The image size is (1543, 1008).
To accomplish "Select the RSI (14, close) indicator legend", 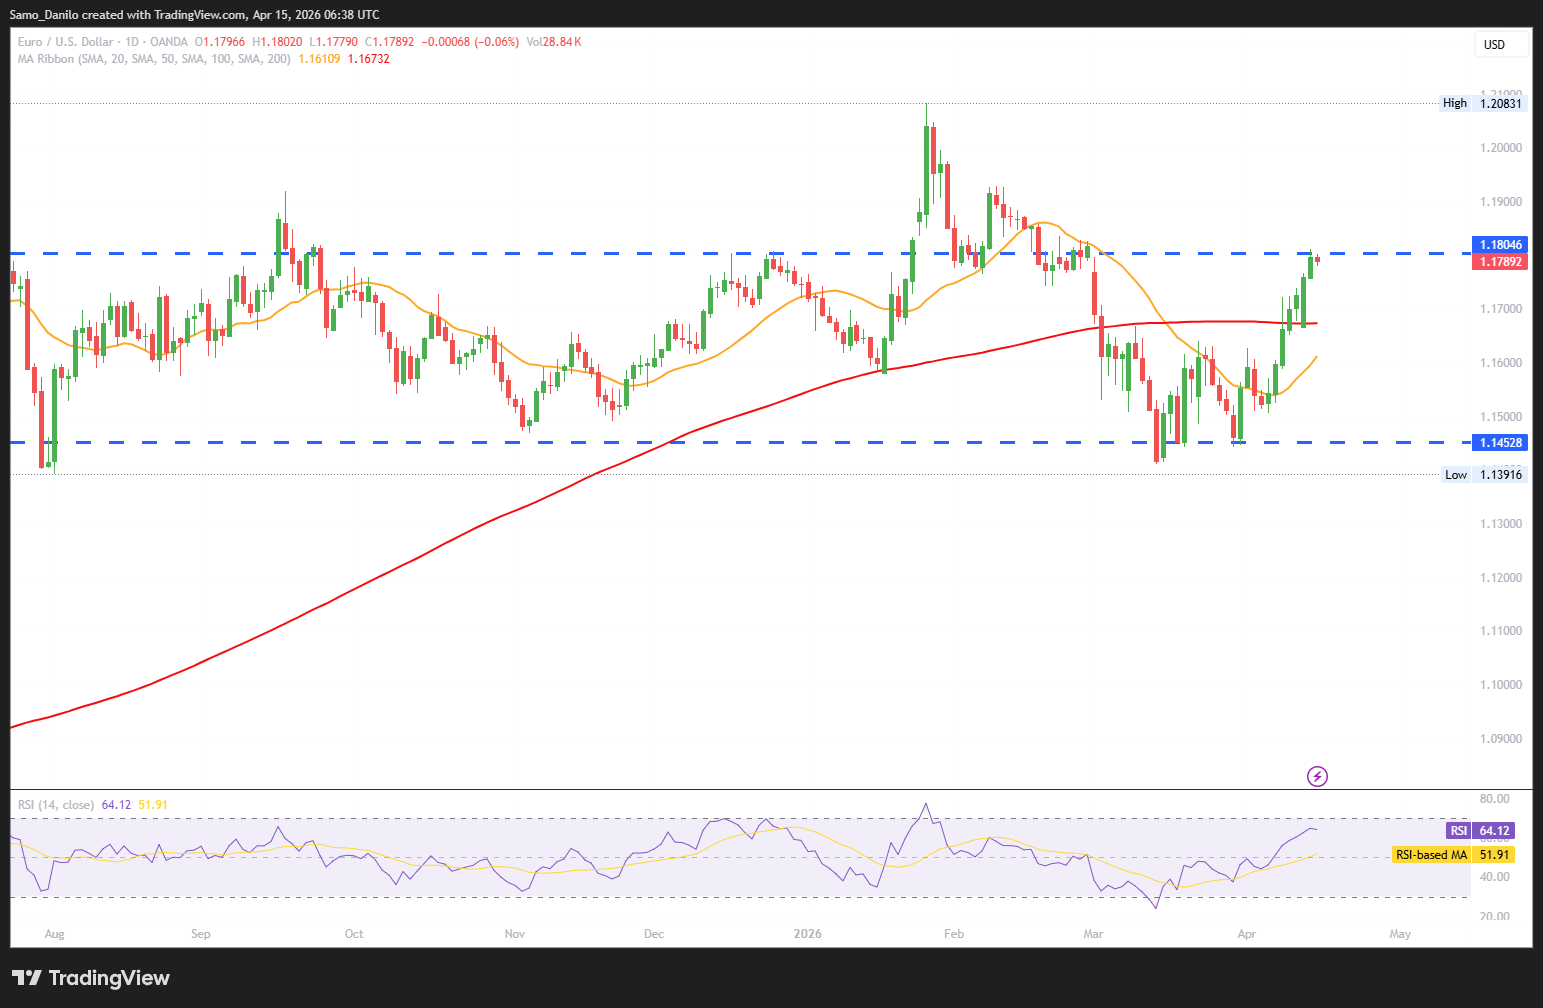I will (x=56, y=805).
